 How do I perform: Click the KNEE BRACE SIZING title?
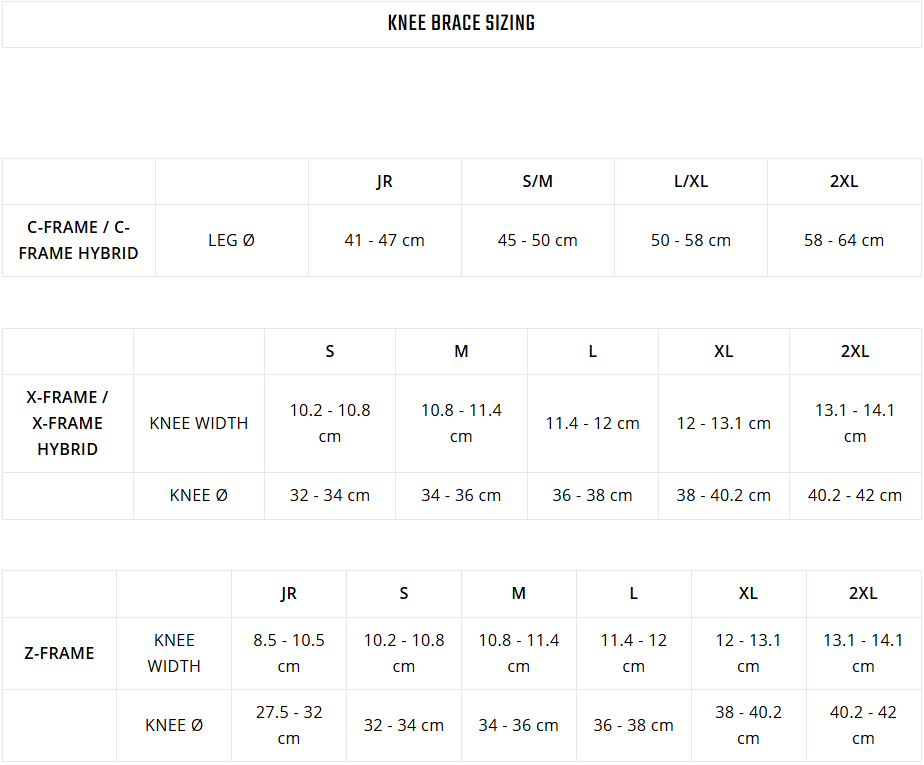(x=461, y=24)
